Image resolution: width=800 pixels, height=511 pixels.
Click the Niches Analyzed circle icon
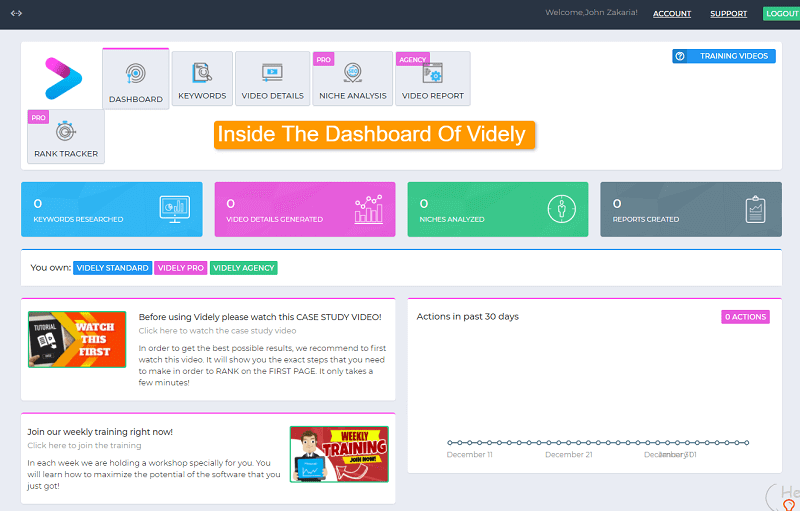(561, 209)
